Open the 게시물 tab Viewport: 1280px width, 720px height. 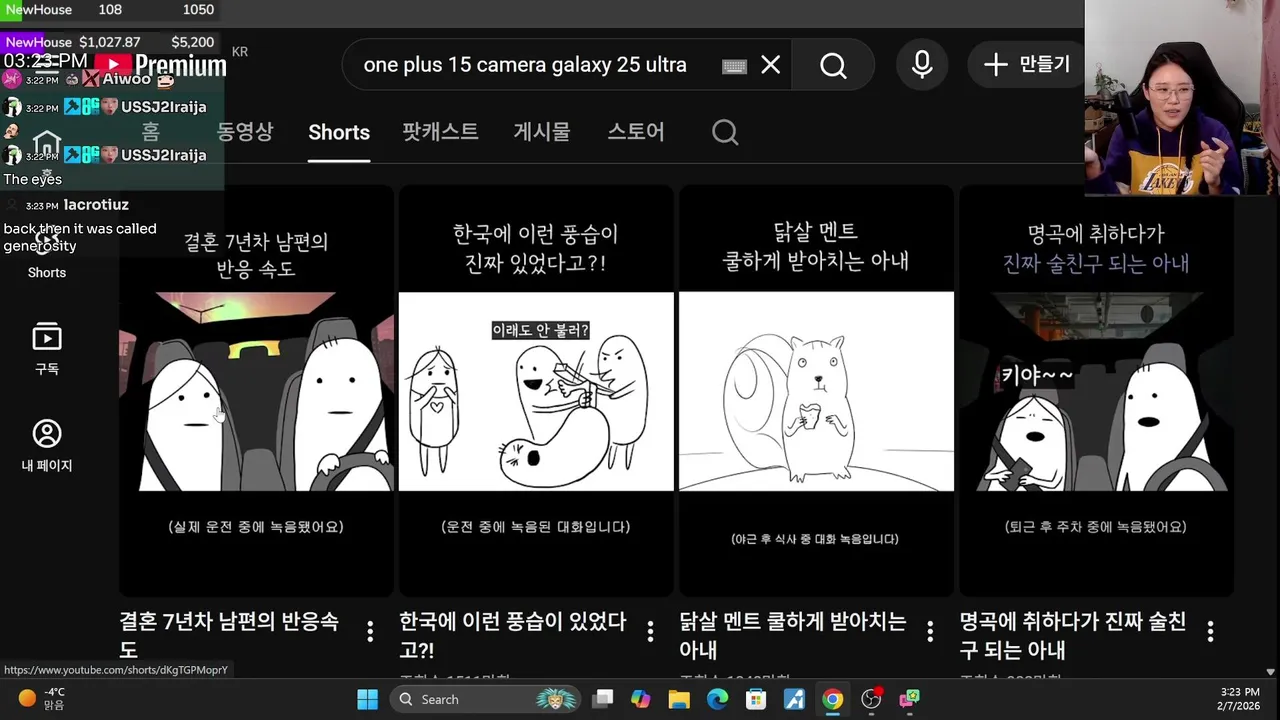point(542,132)
